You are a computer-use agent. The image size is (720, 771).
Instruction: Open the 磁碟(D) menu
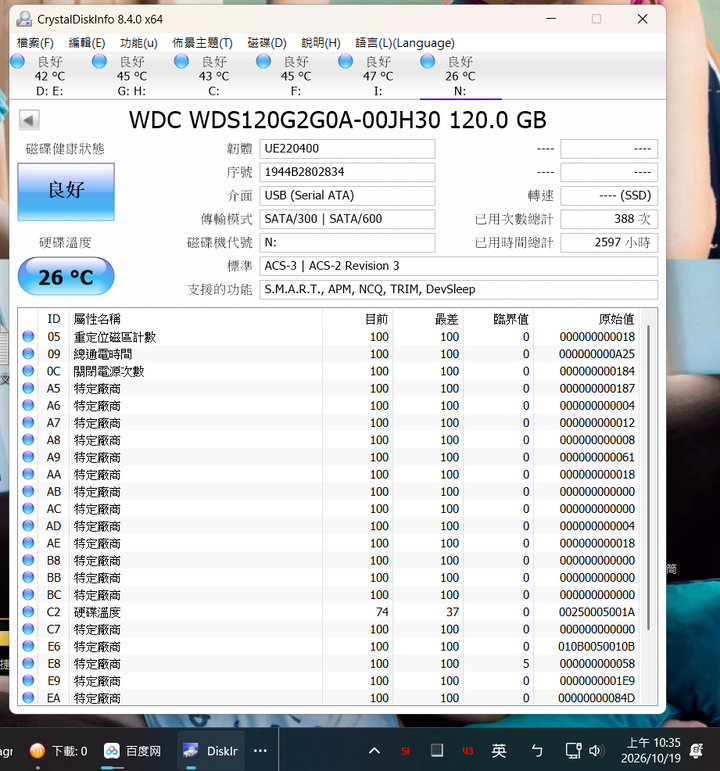point(267,43)
